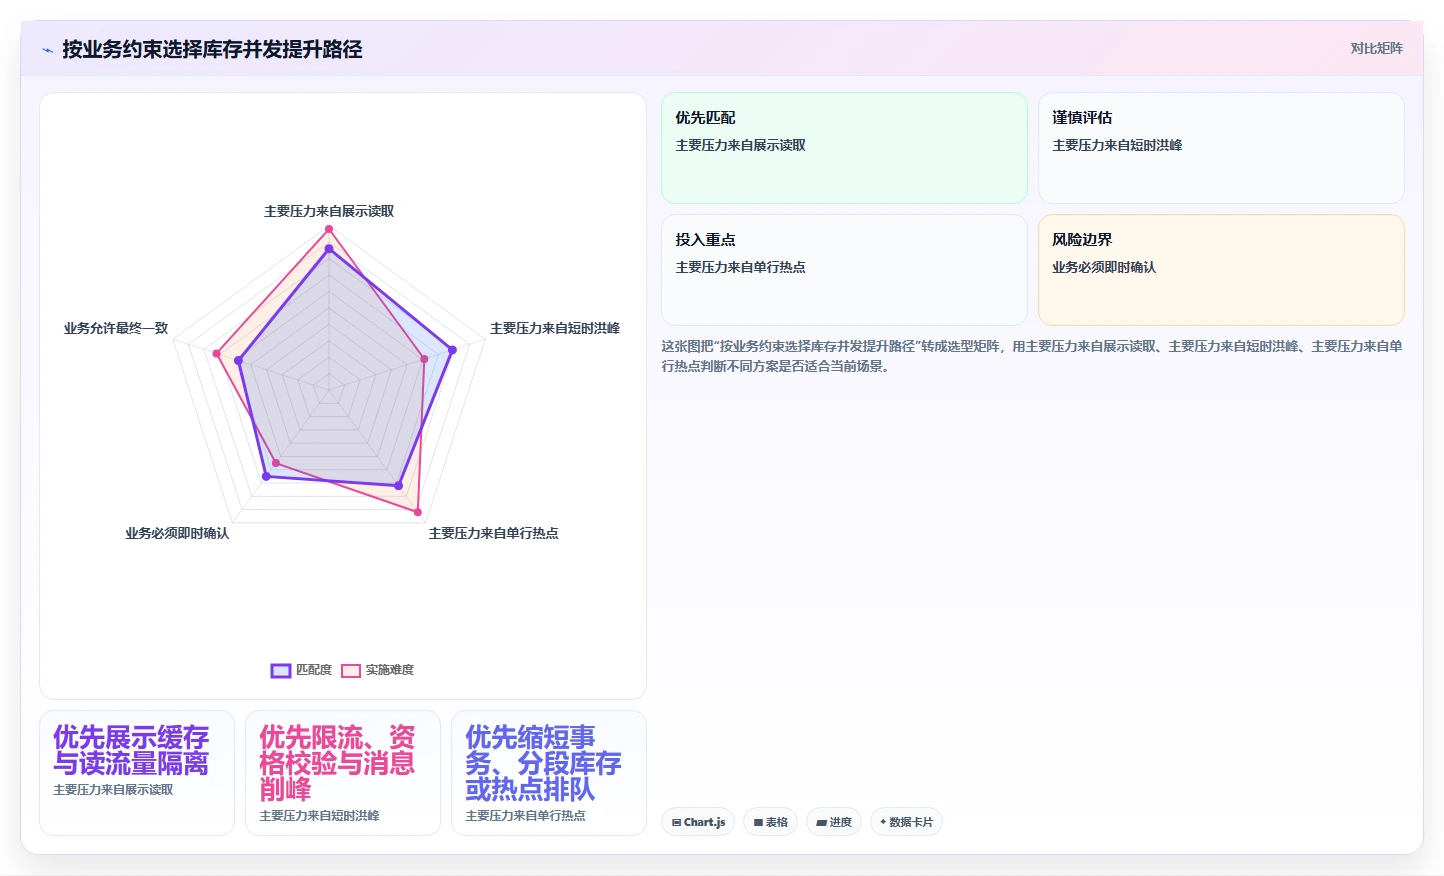Screen dimensions: 1444x876
Task: Click pink data point on 单行热点 axis
Action: tap(418, 512)
